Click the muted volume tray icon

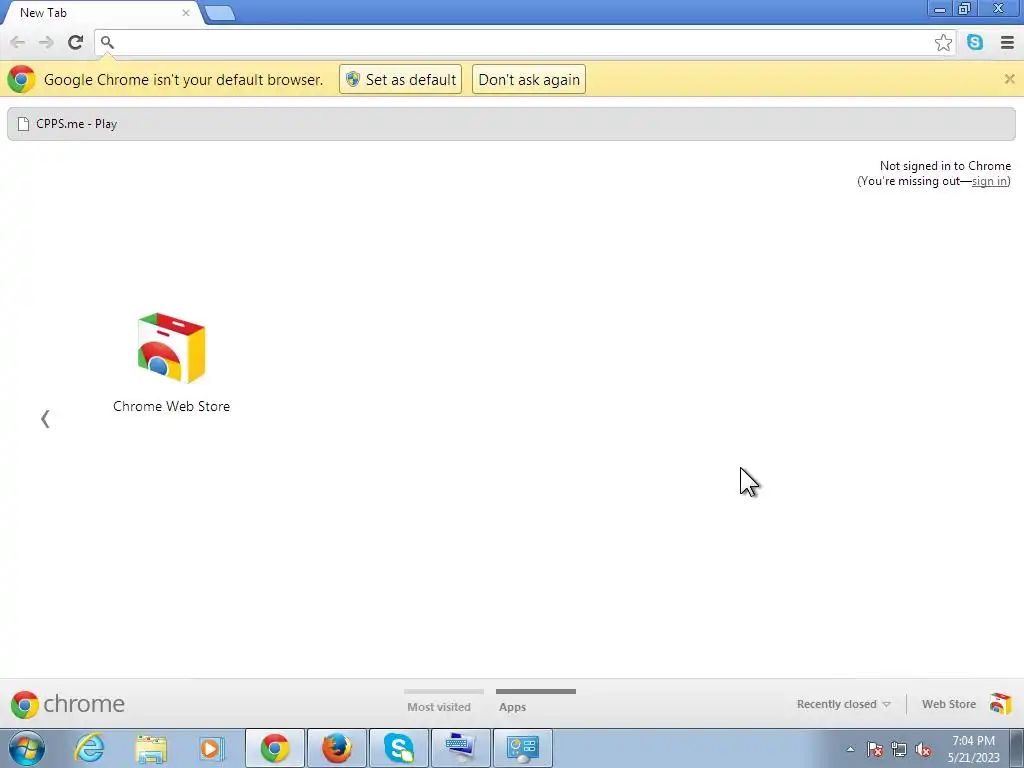[923, 749]
